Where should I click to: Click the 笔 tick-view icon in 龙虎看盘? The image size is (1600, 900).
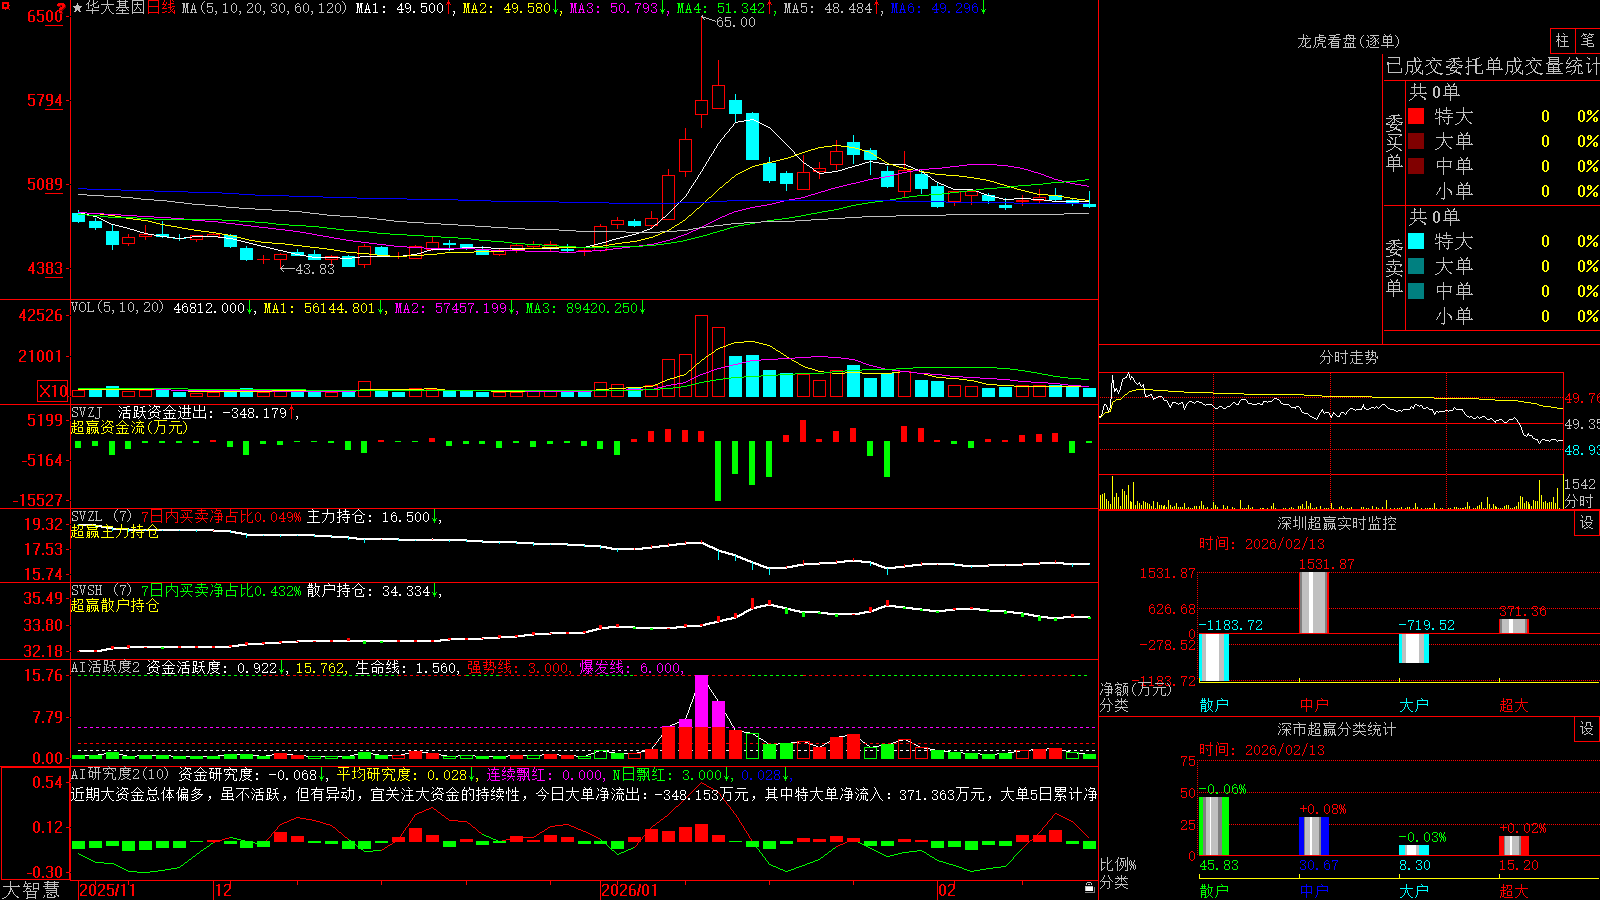(1588, 41)
